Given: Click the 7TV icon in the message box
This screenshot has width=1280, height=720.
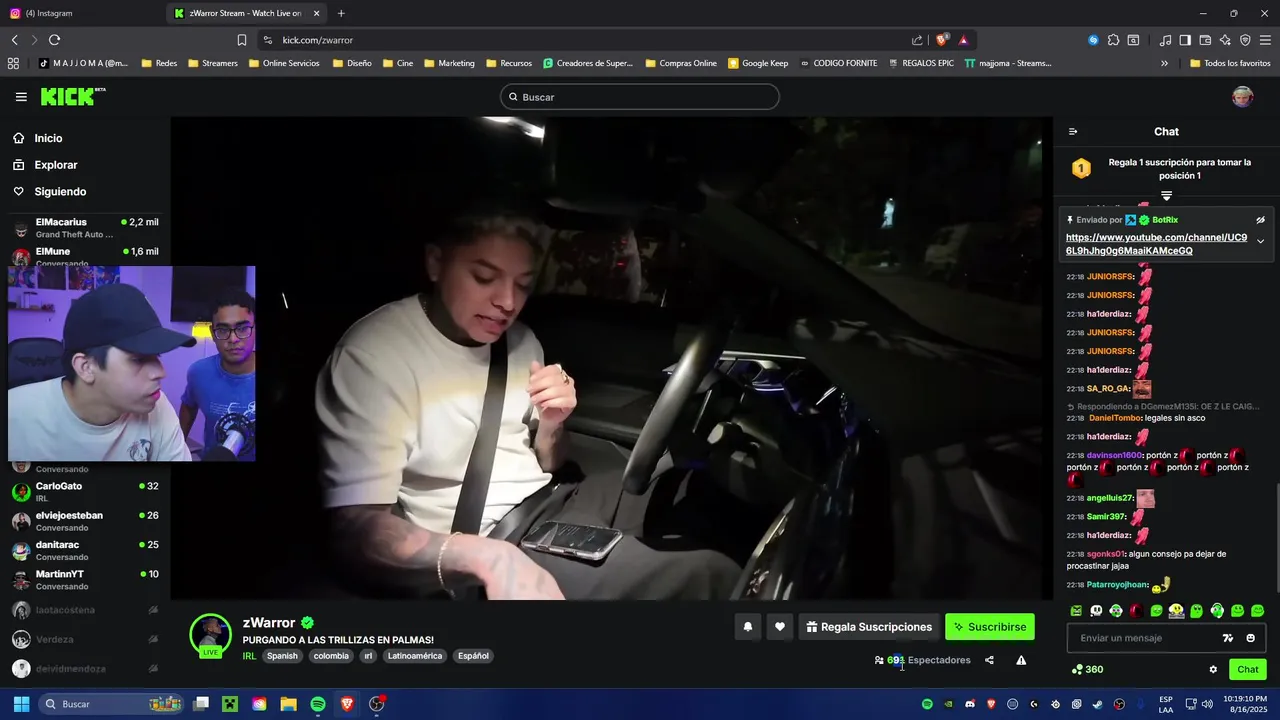Looking at the screenshot, I should click(x=1228, y=638).
